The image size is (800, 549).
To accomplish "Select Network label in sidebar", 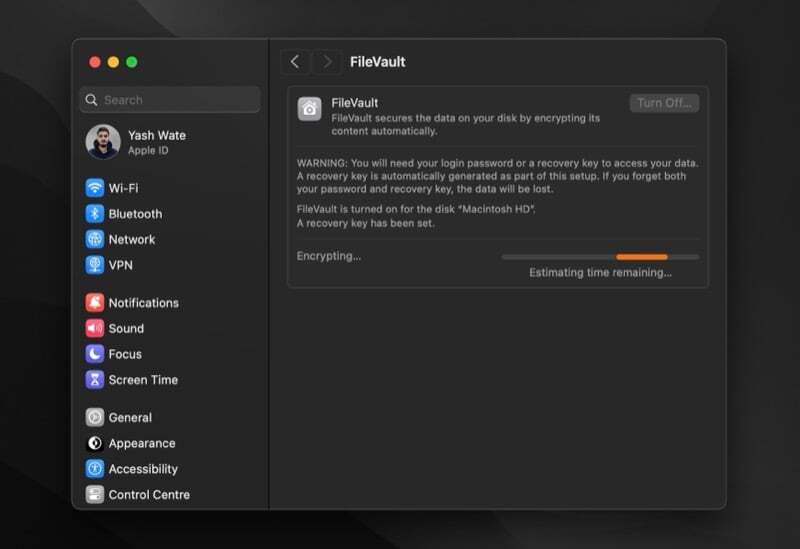I will tap(132, 239).
